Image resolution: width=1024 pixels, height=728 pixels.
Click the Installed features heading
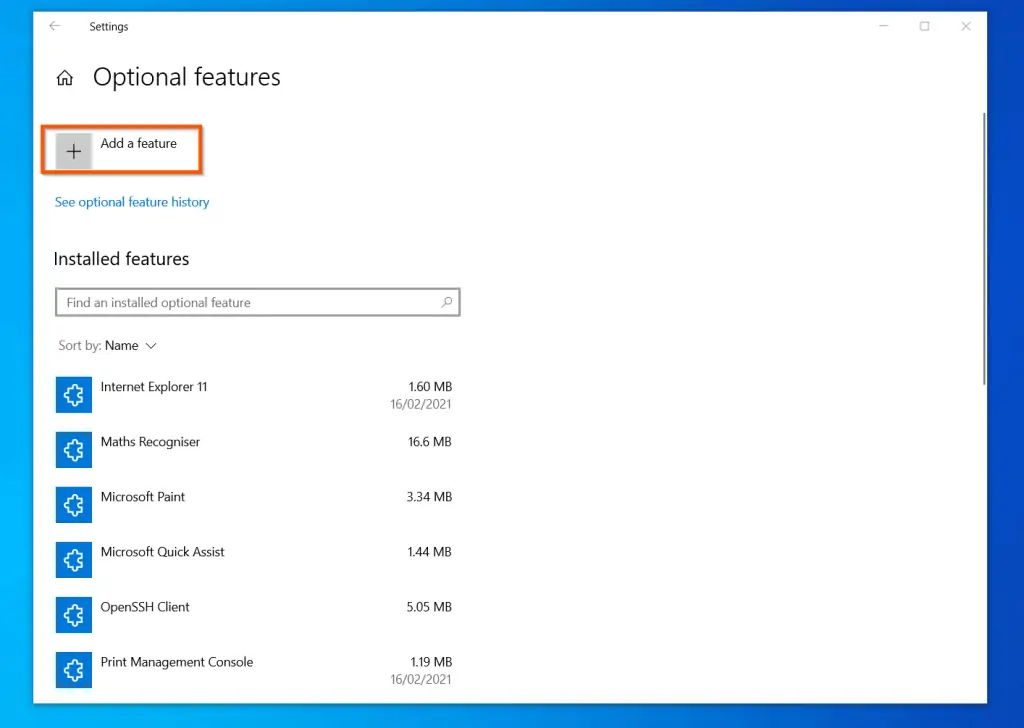click(121, 259)
